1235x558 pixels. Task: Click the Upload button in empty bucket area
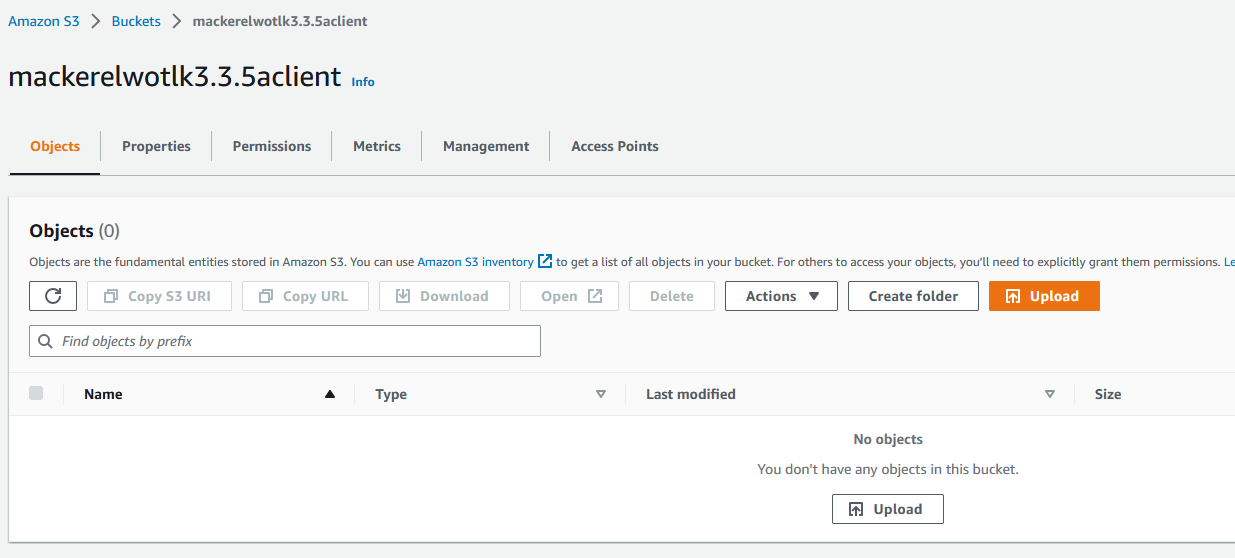[887, 509]
